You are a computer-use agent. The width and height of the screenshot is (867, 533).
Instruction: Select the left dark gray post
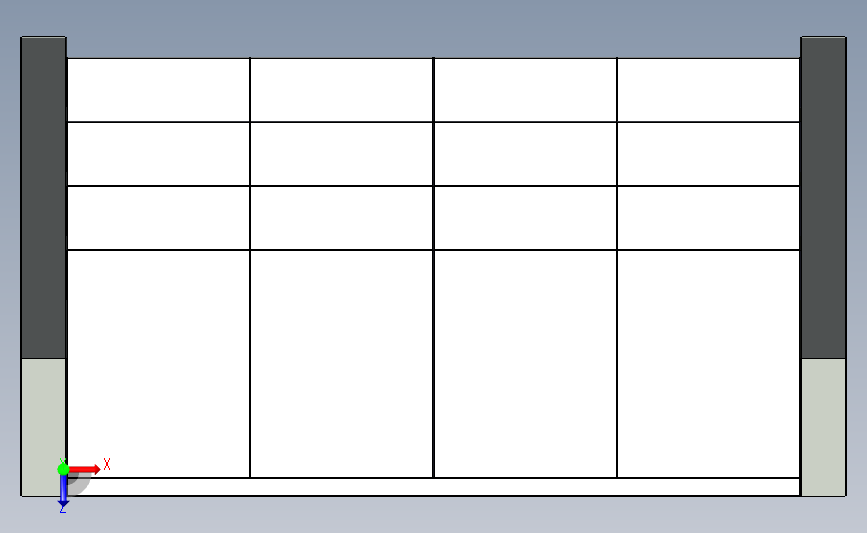(43, 197)
